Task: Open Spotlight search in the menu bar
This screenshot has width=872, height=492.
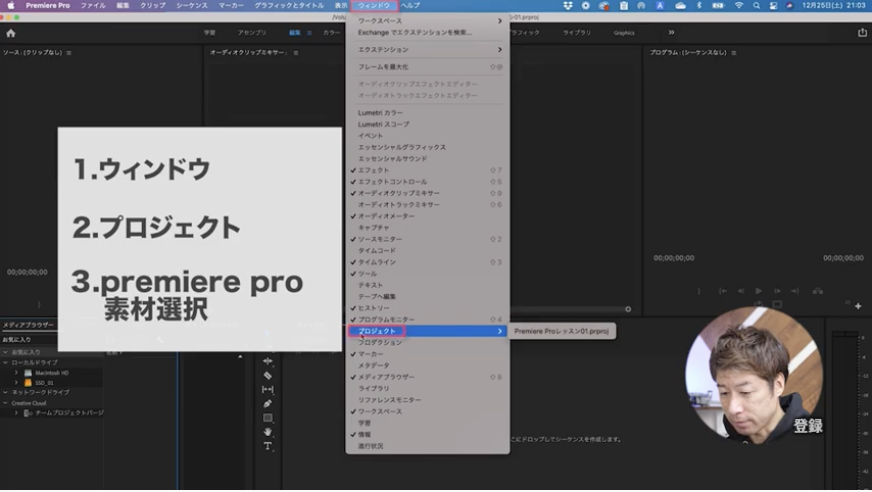Action: click(756, 6)
